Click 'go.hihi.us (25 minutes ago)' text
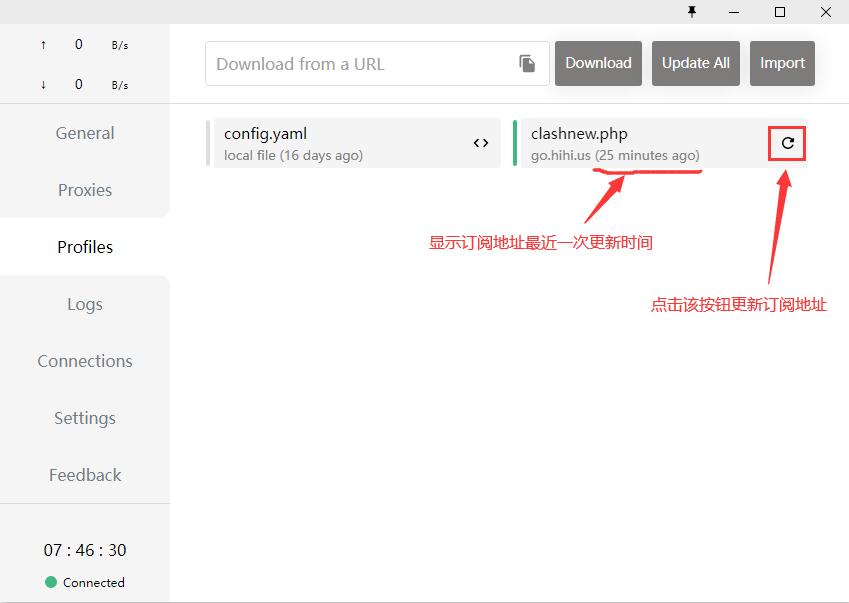849x603 pixels. (615, 155)
